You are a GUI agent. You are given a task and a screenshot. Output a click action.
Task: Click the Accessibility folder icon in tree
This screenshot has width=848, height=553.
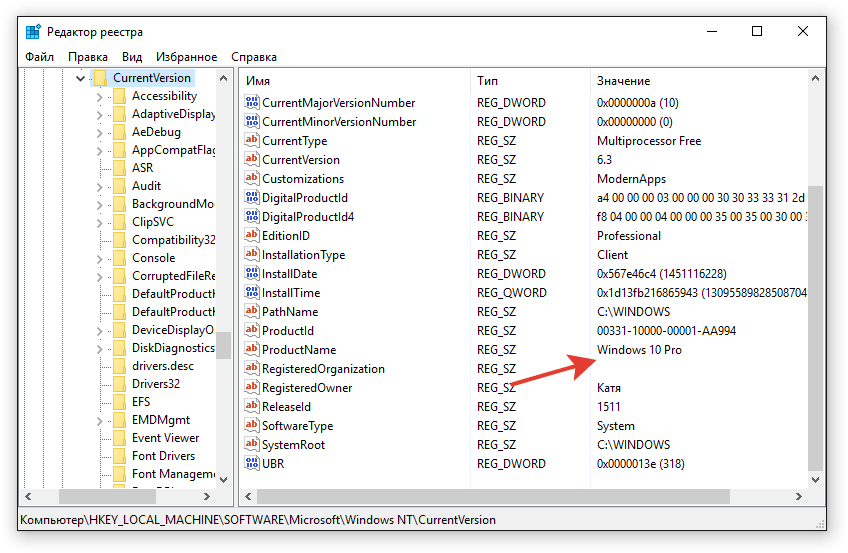[x=119, y=96]
